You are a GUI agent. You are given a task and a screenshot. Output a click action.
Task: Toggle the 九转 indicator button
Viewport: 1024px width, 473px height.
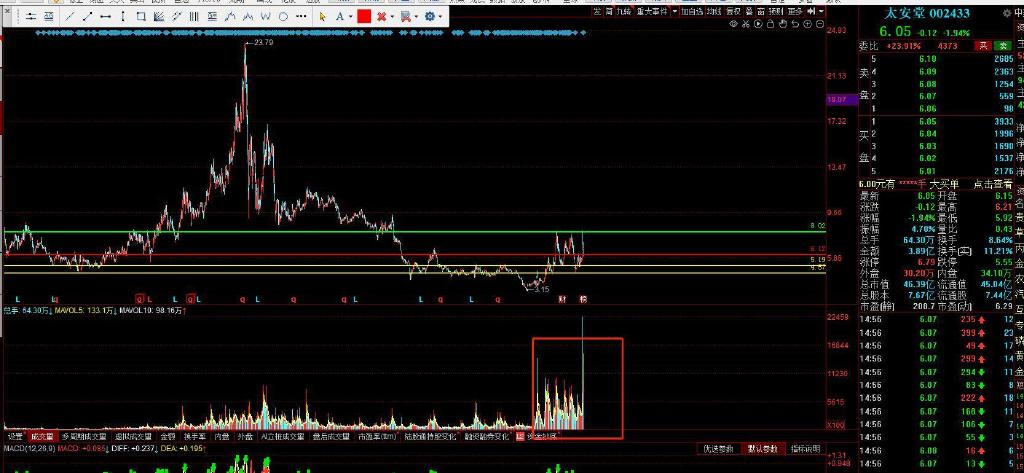click(x=624, y=11)
